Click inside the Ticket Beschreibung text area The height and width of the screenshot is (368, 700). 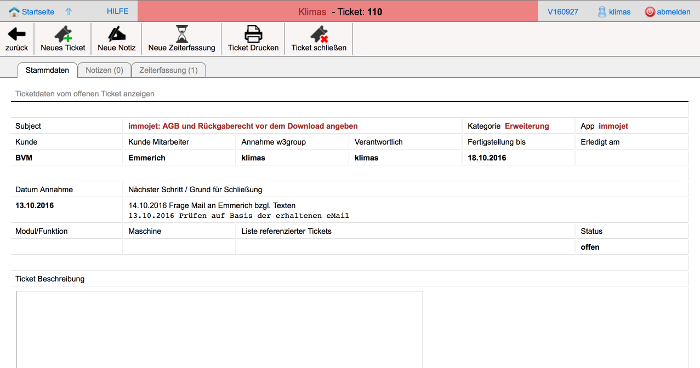tap(219, 330)
